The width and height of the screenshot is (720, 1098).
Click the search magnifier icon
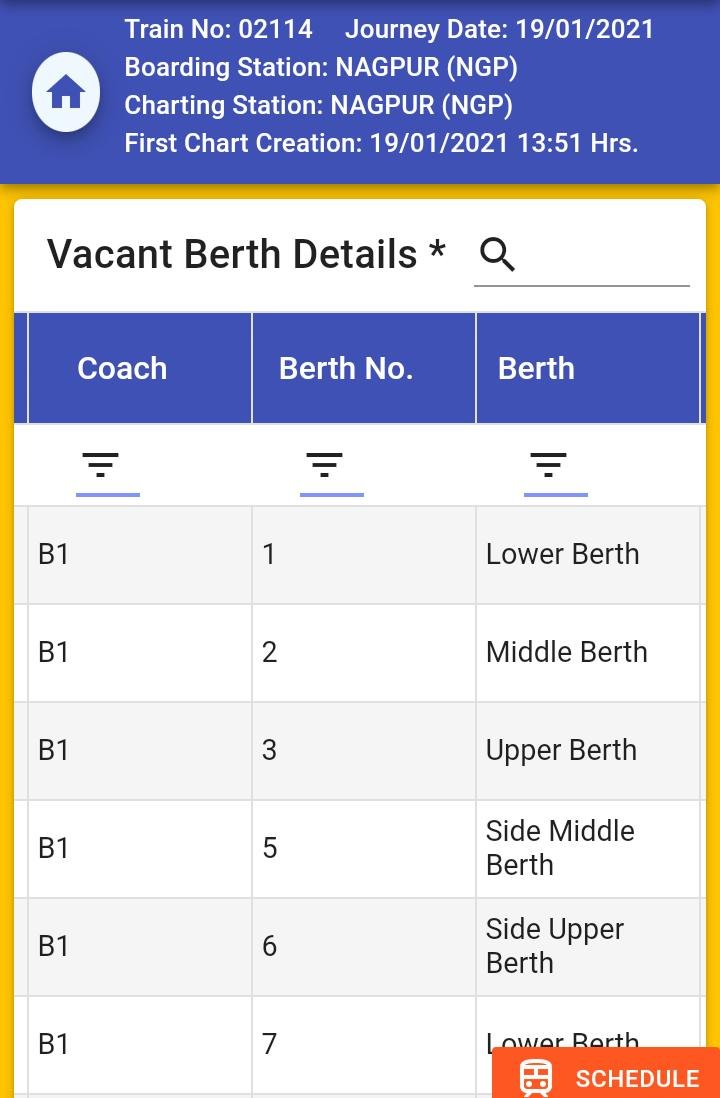pos(497,255)
